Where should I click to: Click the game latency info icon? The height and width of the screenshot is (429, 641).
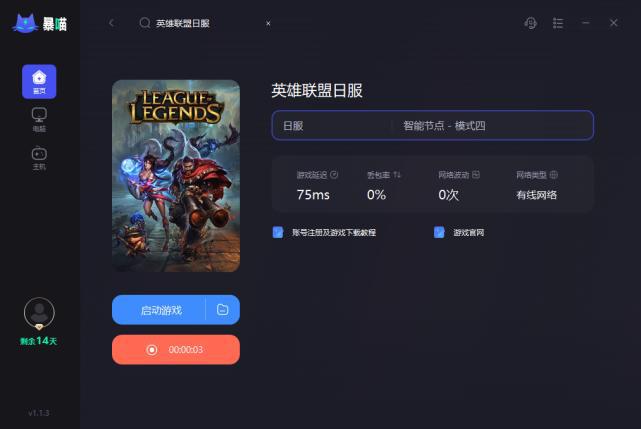pyautogui.click(x=334, y=175)
